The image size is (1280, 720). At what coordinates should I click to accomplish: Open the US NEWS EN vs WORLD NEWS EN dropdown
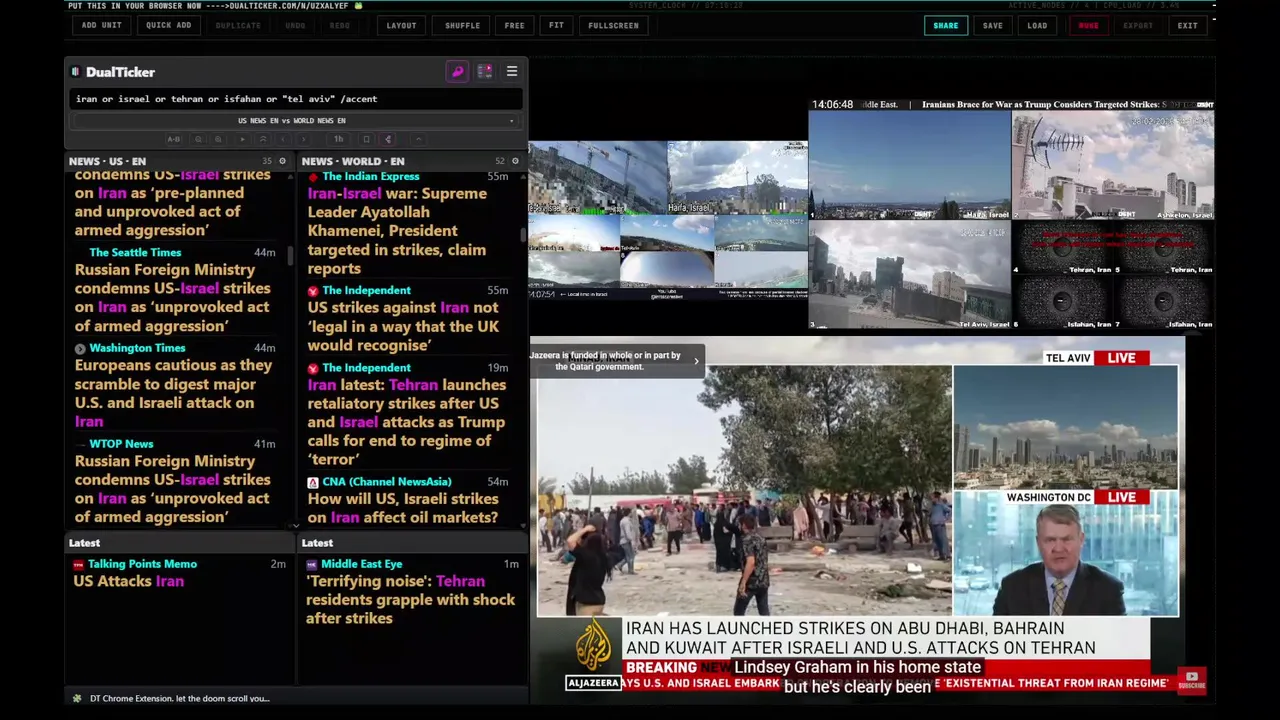pos(295,120)
